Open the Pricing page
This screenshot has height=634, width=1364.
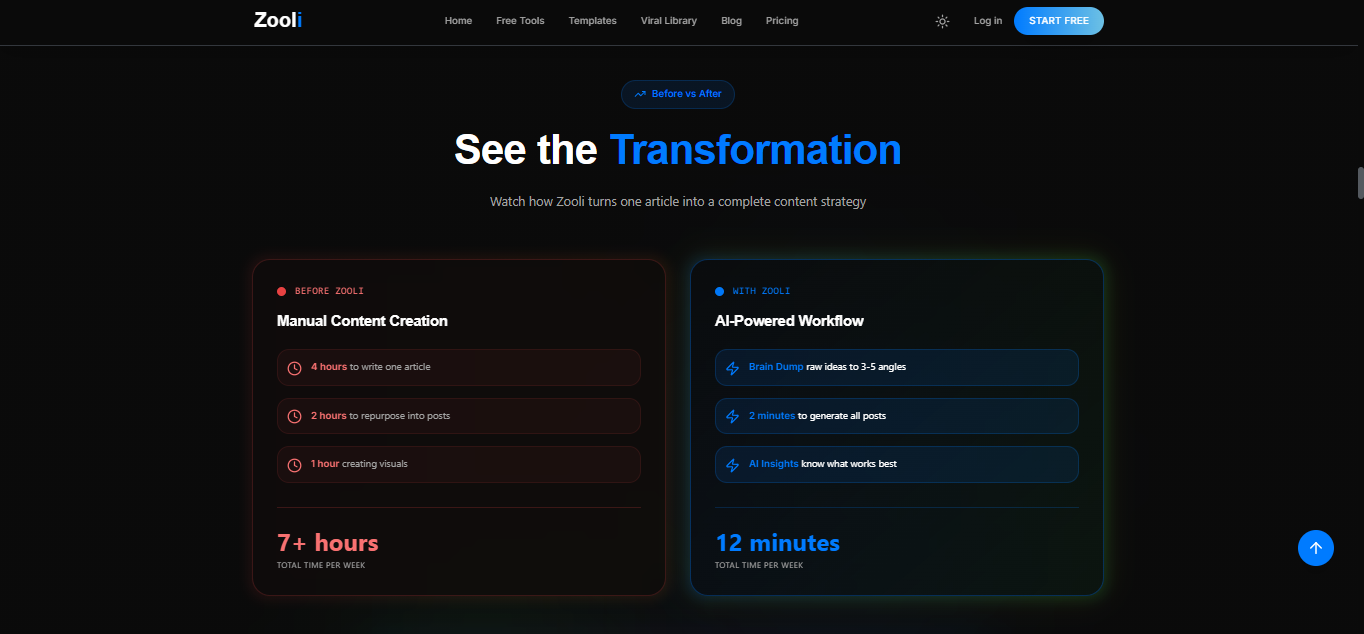point(782,21)
